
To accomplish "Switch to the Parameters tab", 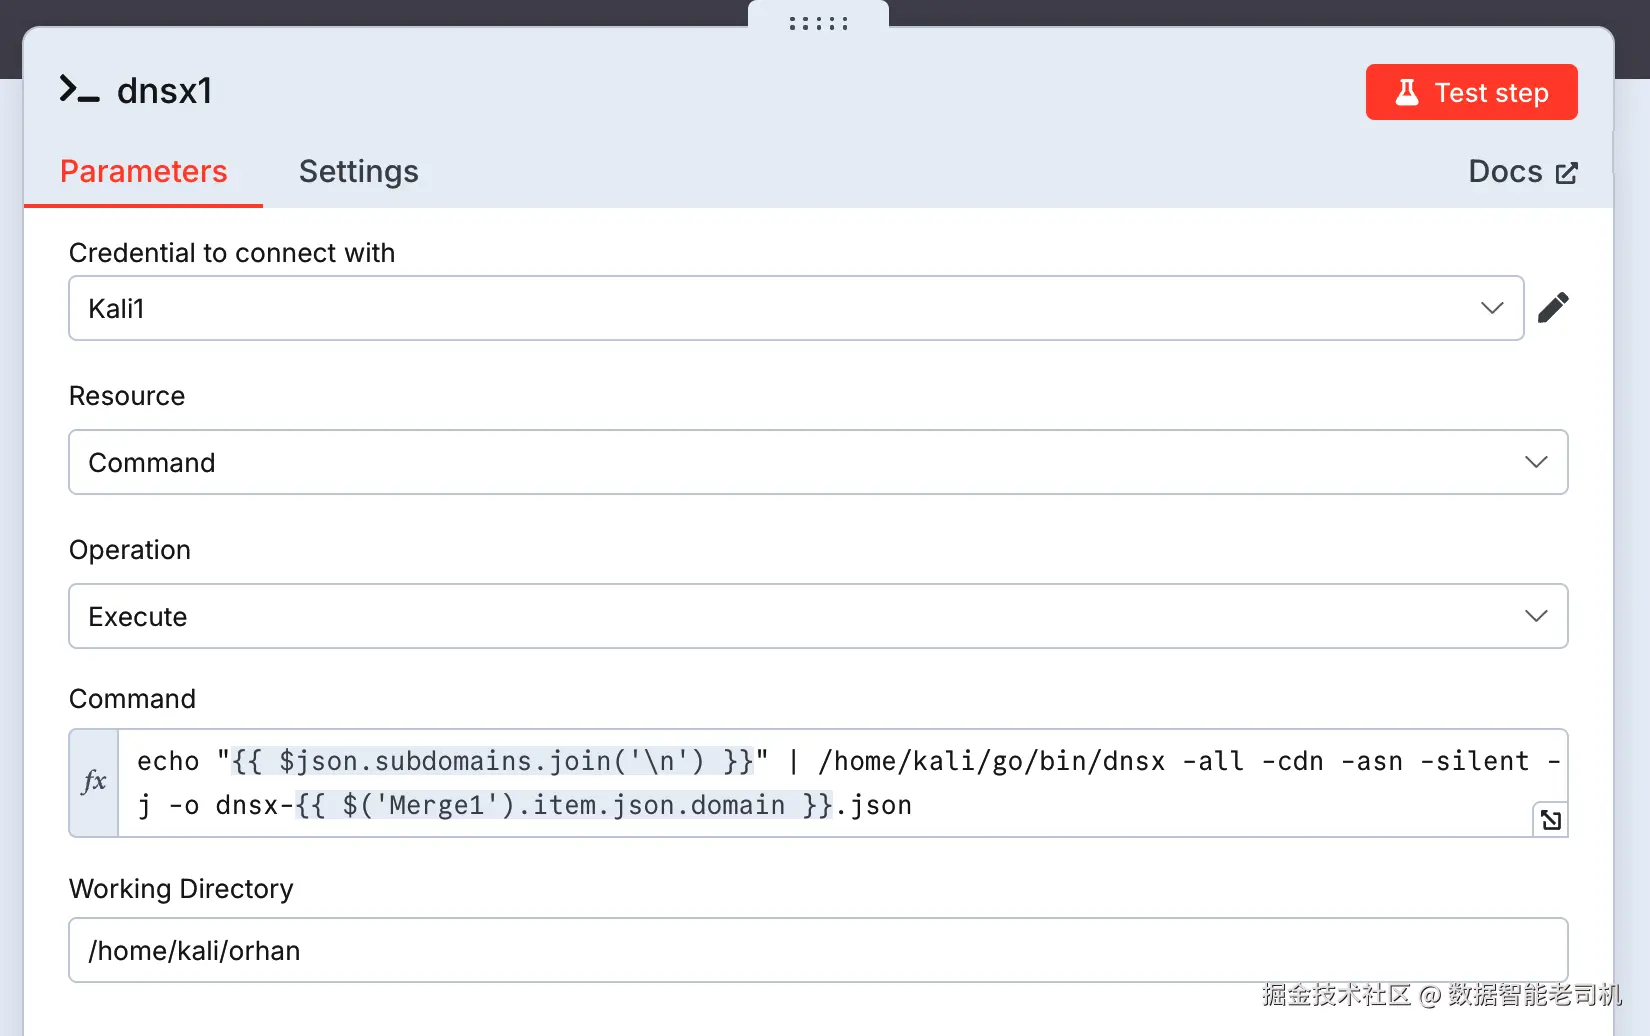I will pyautogui.click(x=144, y=172).
